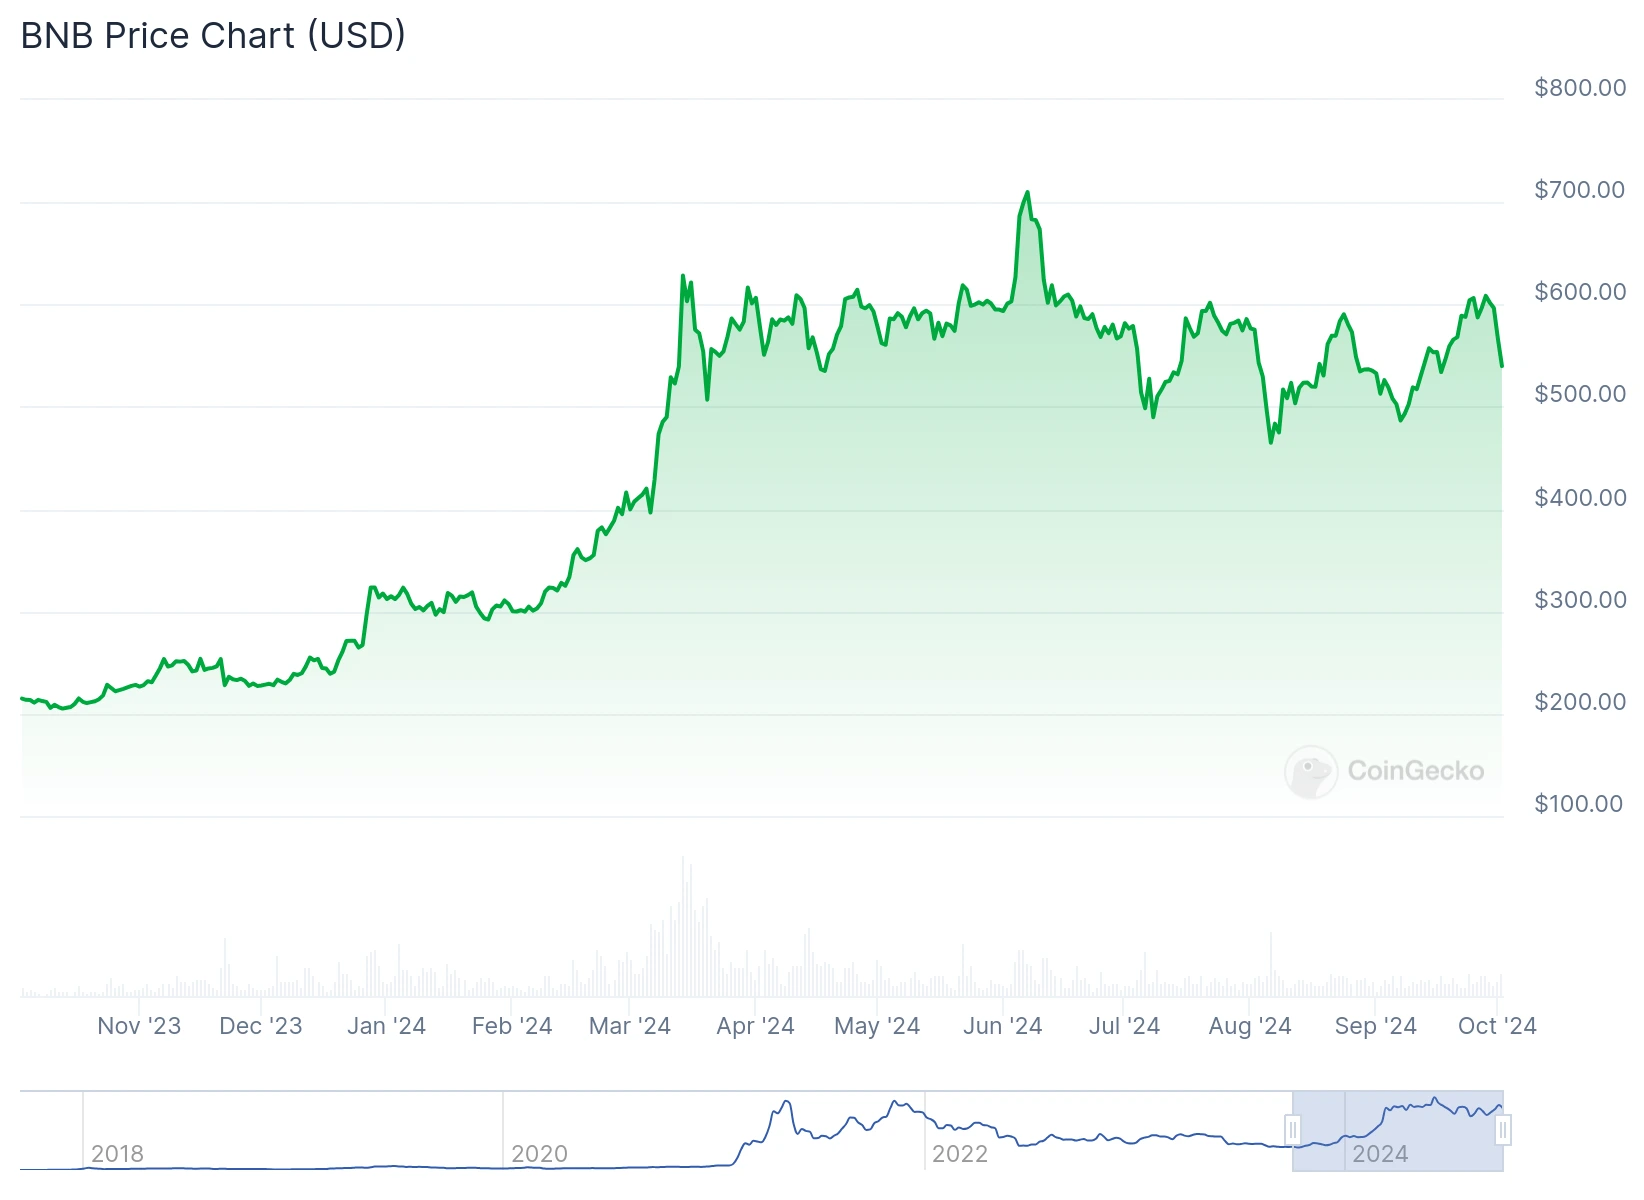Click the 2020 label in the navigator
1644x1200 pixels.
tap(539, 1154)
